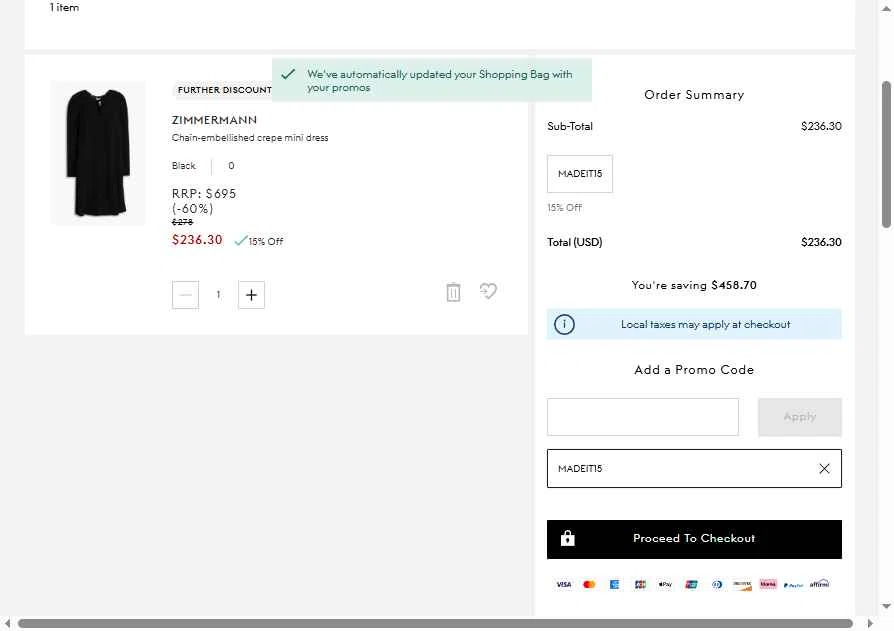Click the Apply promo code button
This screenshot has width=894, height=631.
pos(799,417)
